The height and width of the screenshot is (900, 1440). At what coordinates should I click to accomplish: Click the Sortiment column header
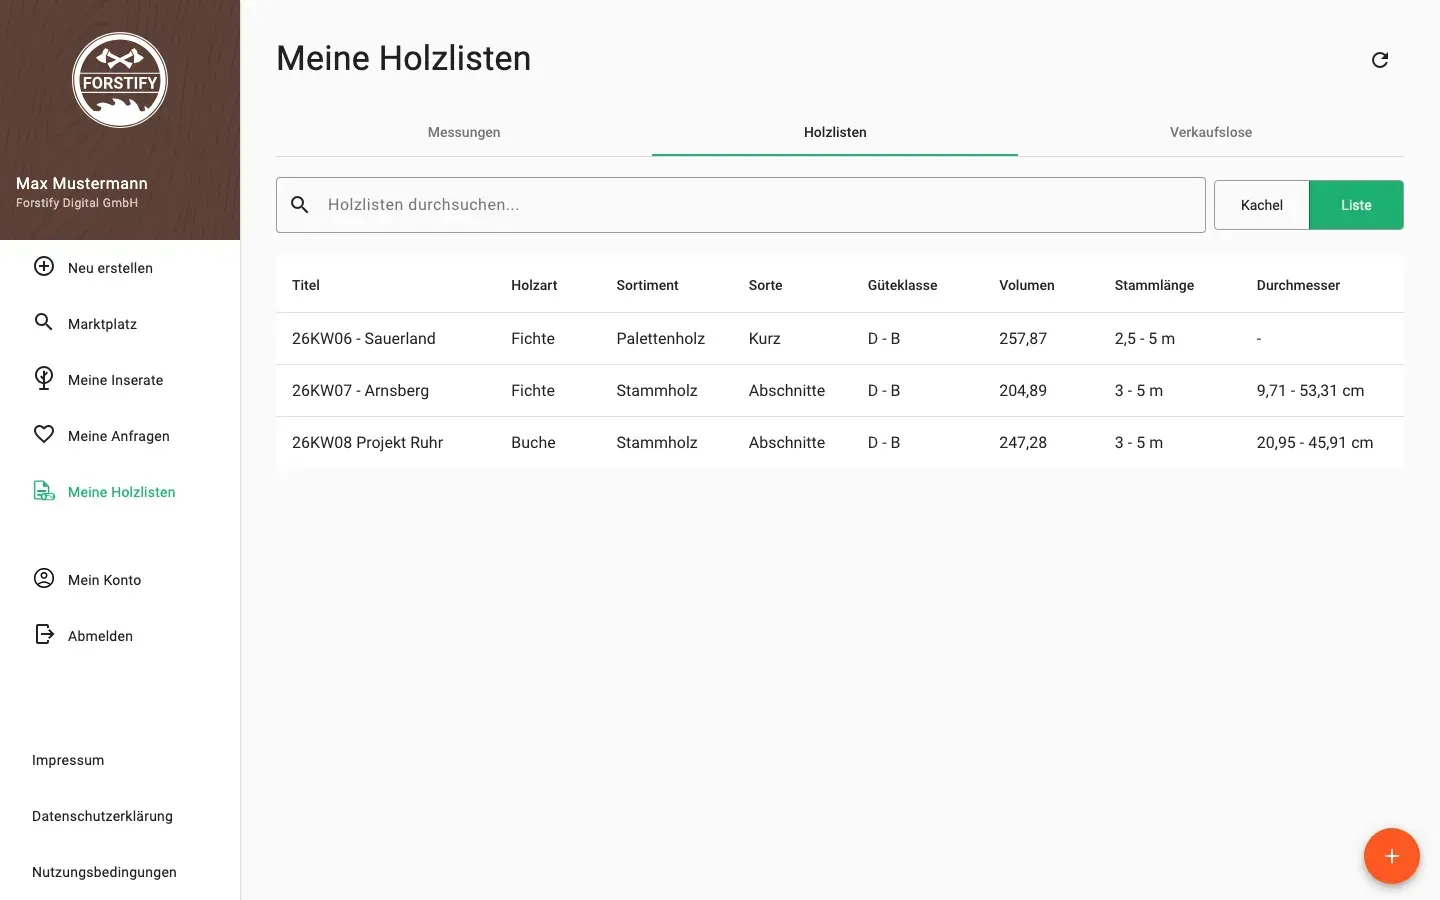pos(647,285)
